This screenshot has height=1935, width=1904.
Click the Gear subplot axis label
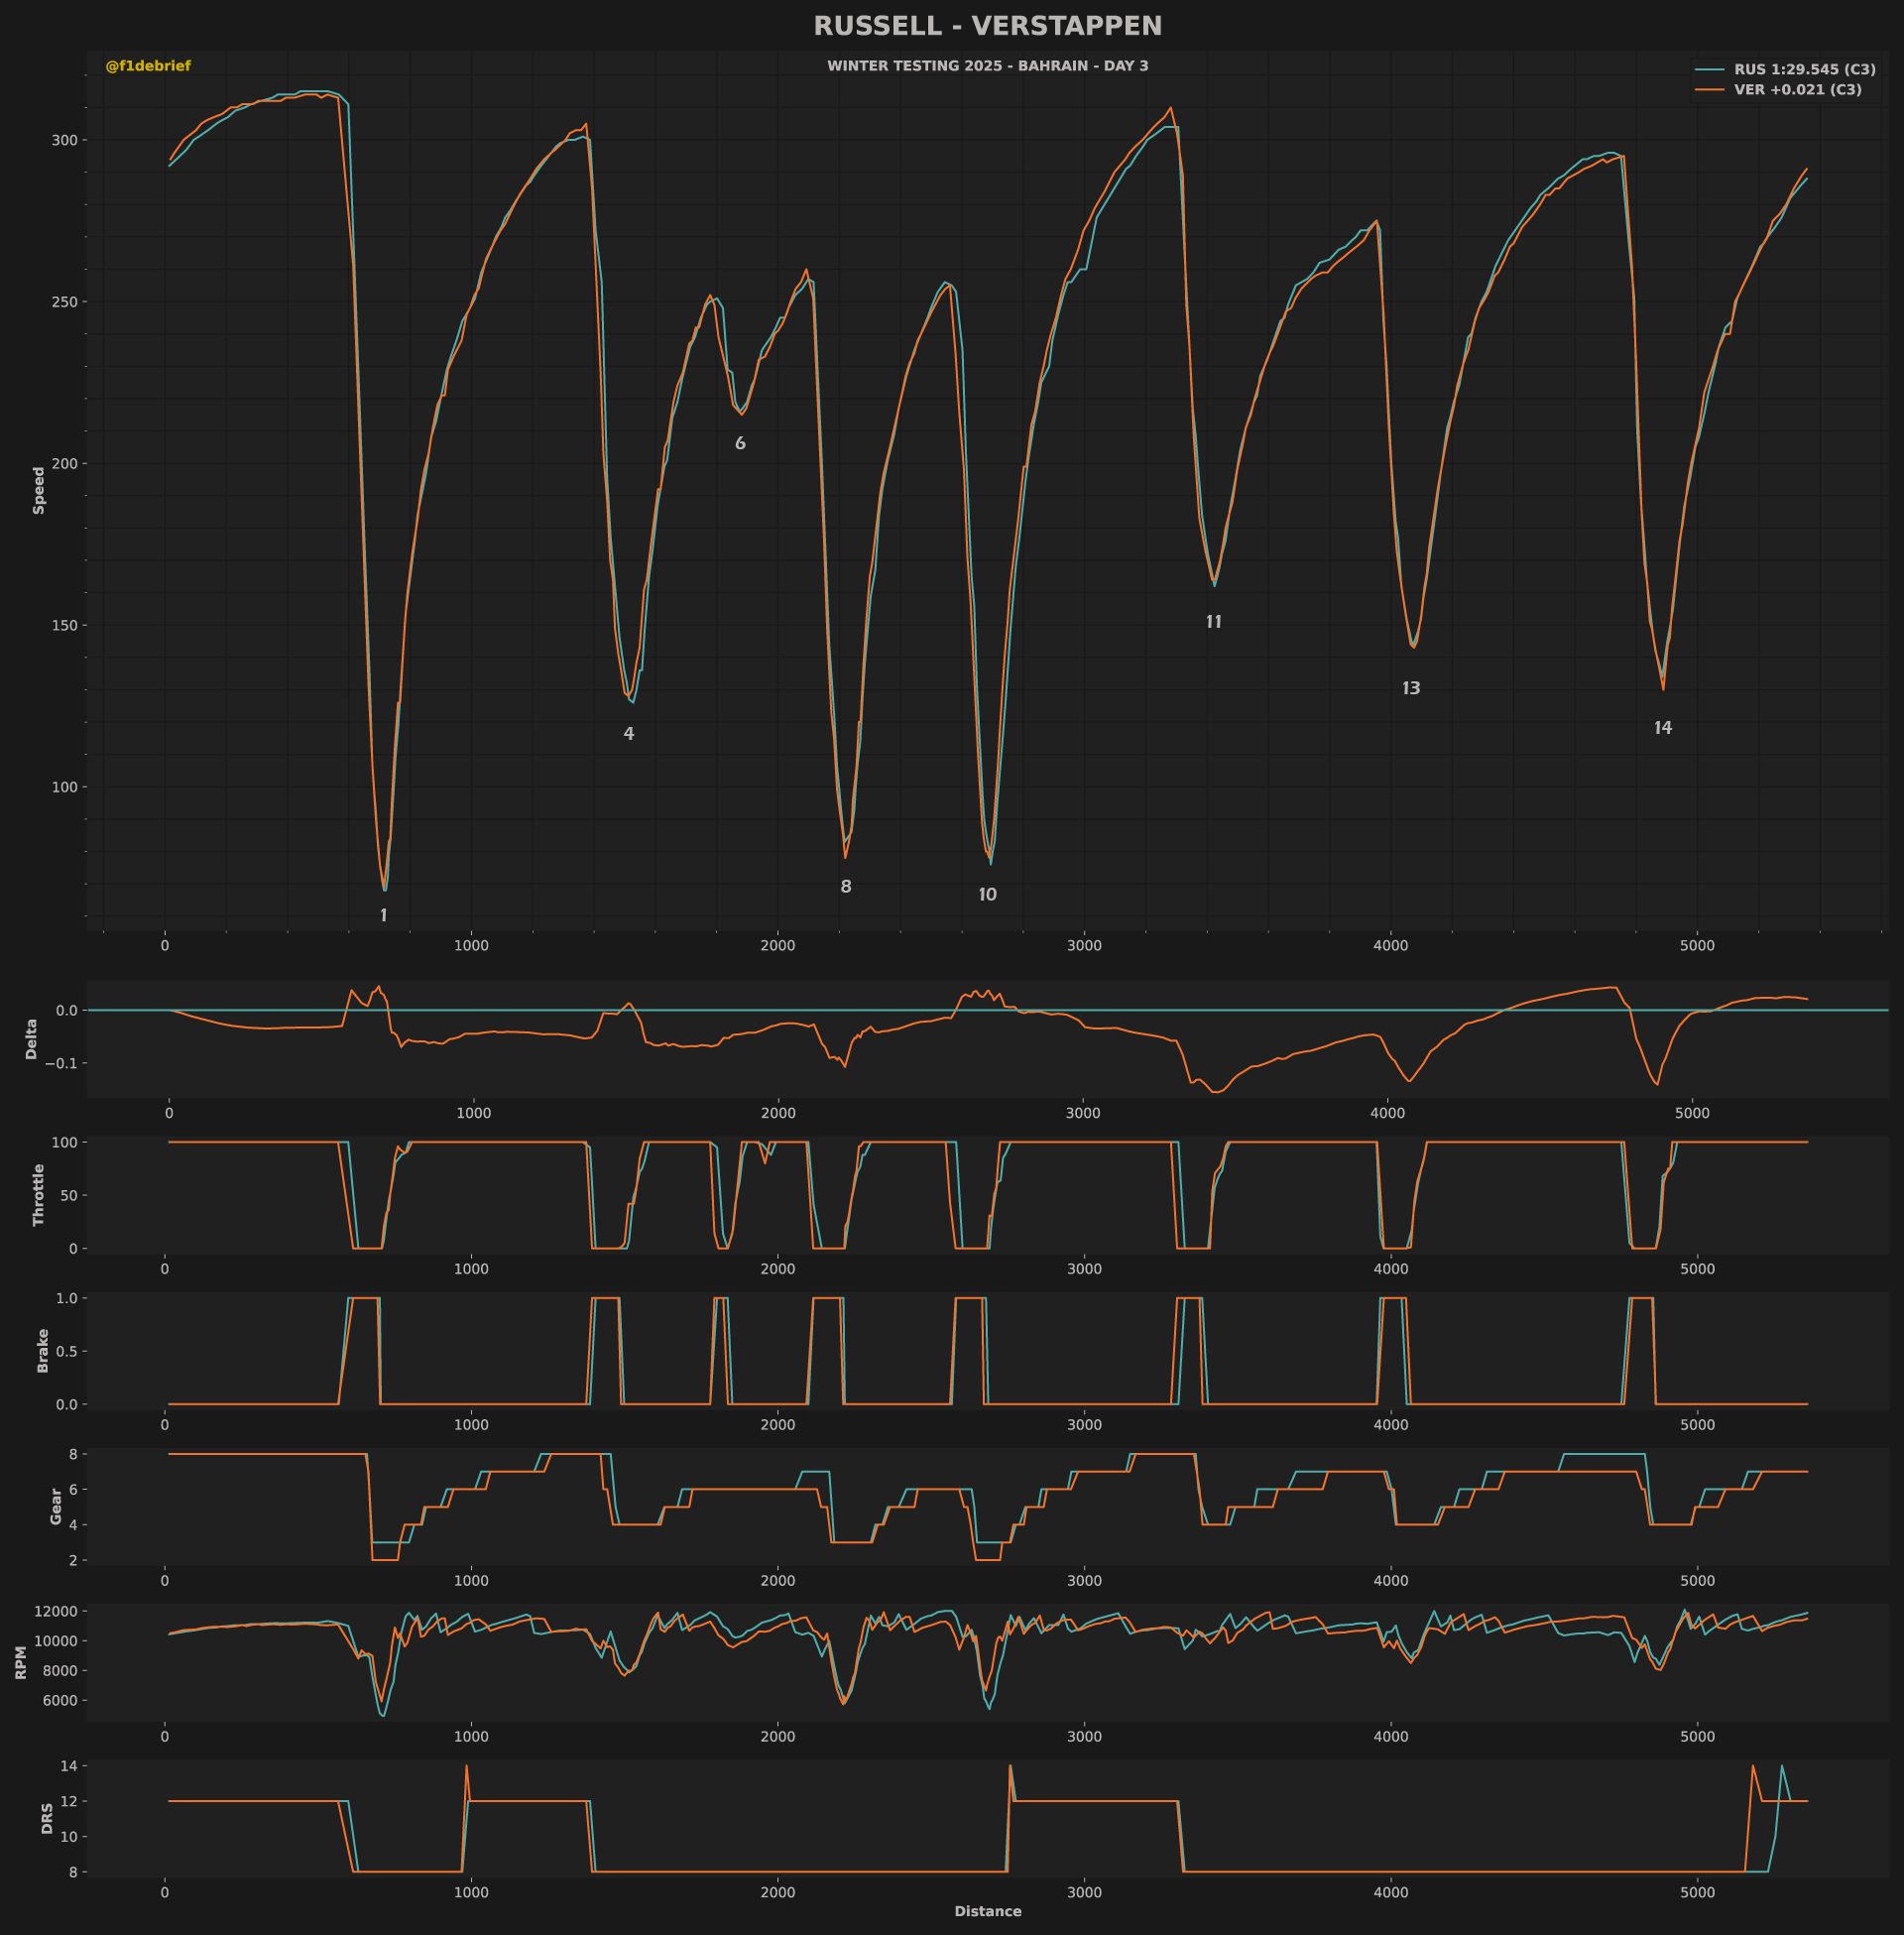56,1506
